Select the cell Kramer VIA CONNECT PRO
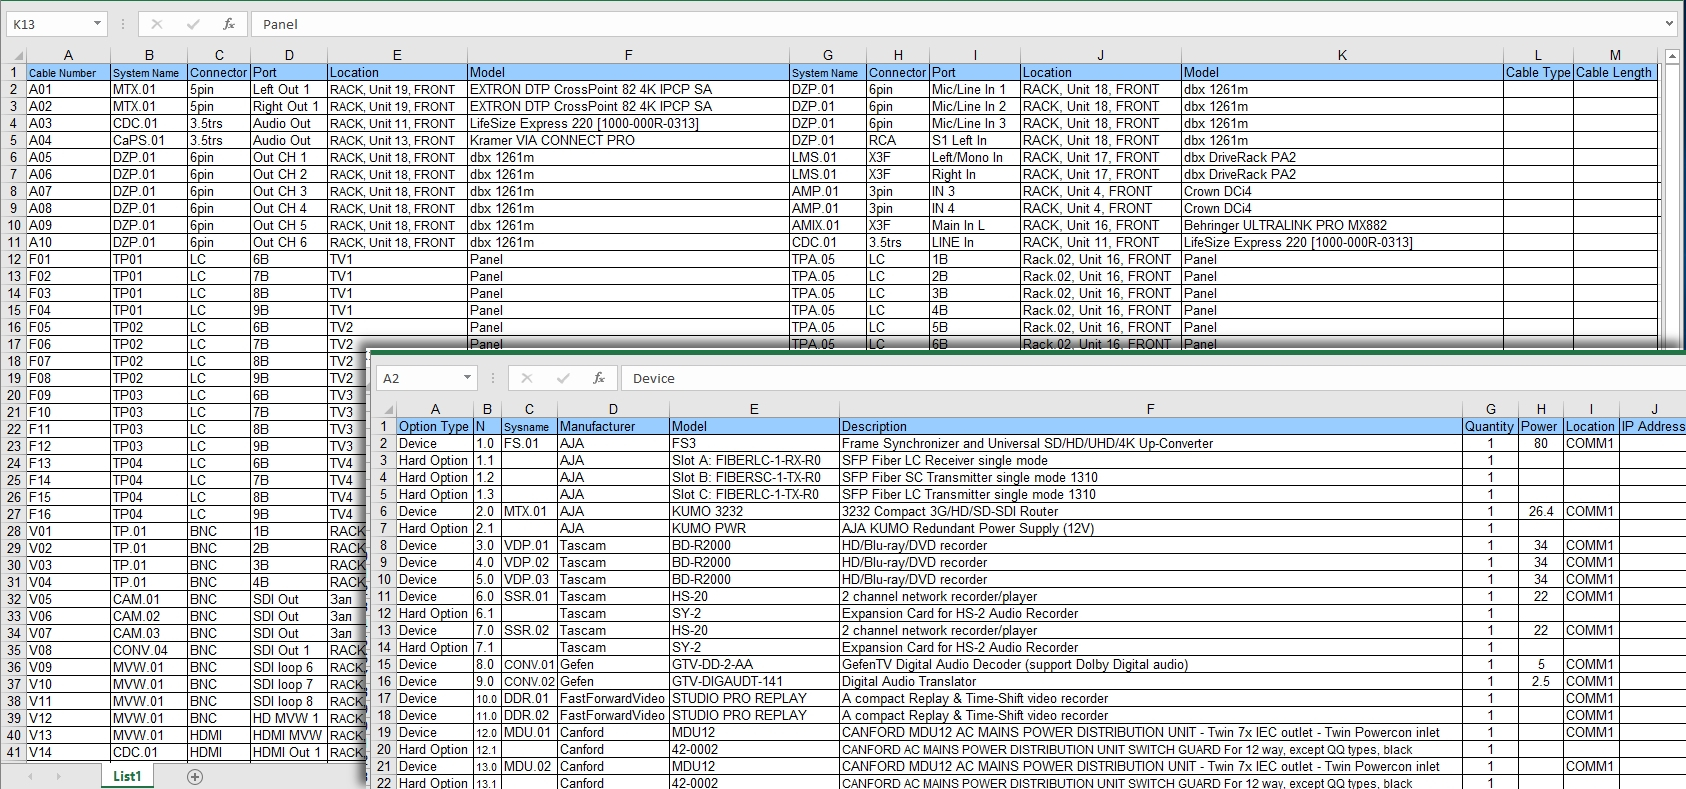This screenshot has width=1686, height=789. 628,140
